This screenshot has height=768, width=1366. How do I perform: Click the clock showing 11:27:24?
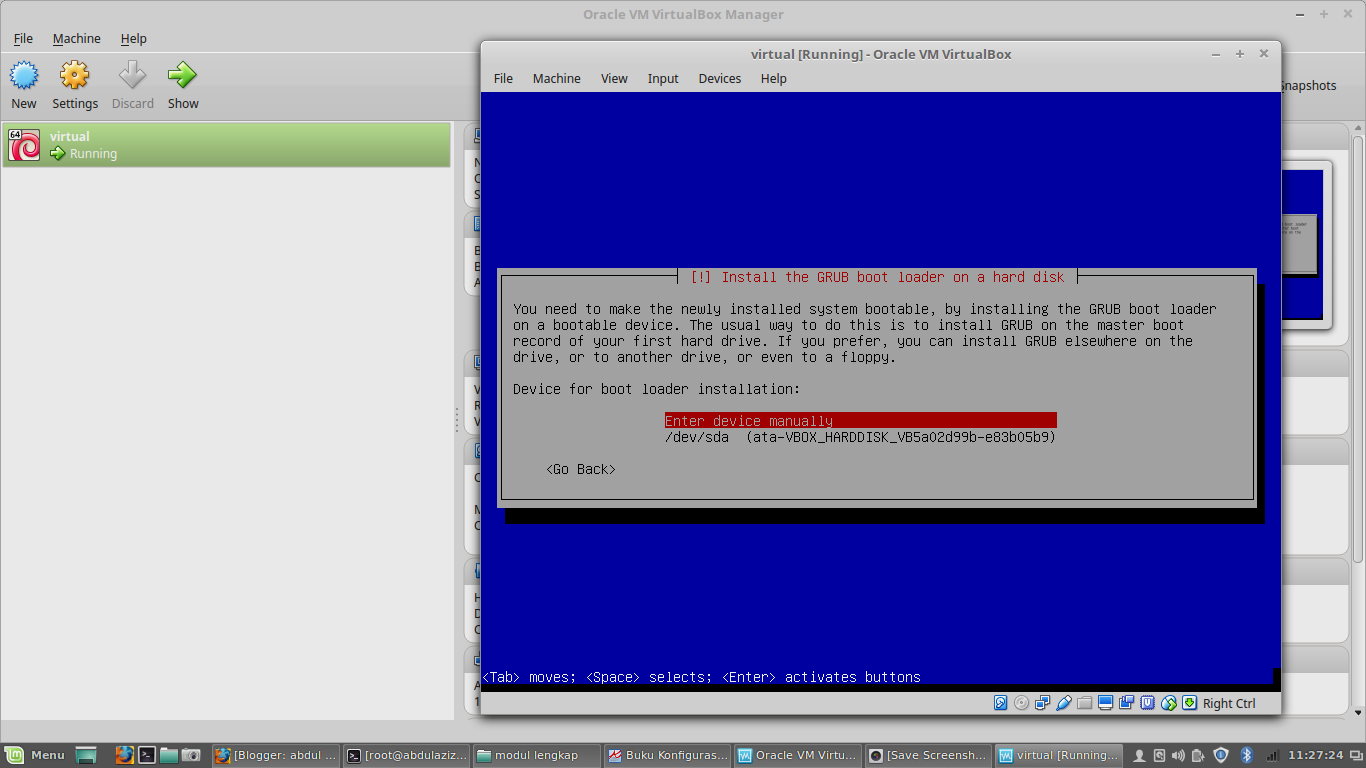pyautogui.click(x=1315, y=755)
